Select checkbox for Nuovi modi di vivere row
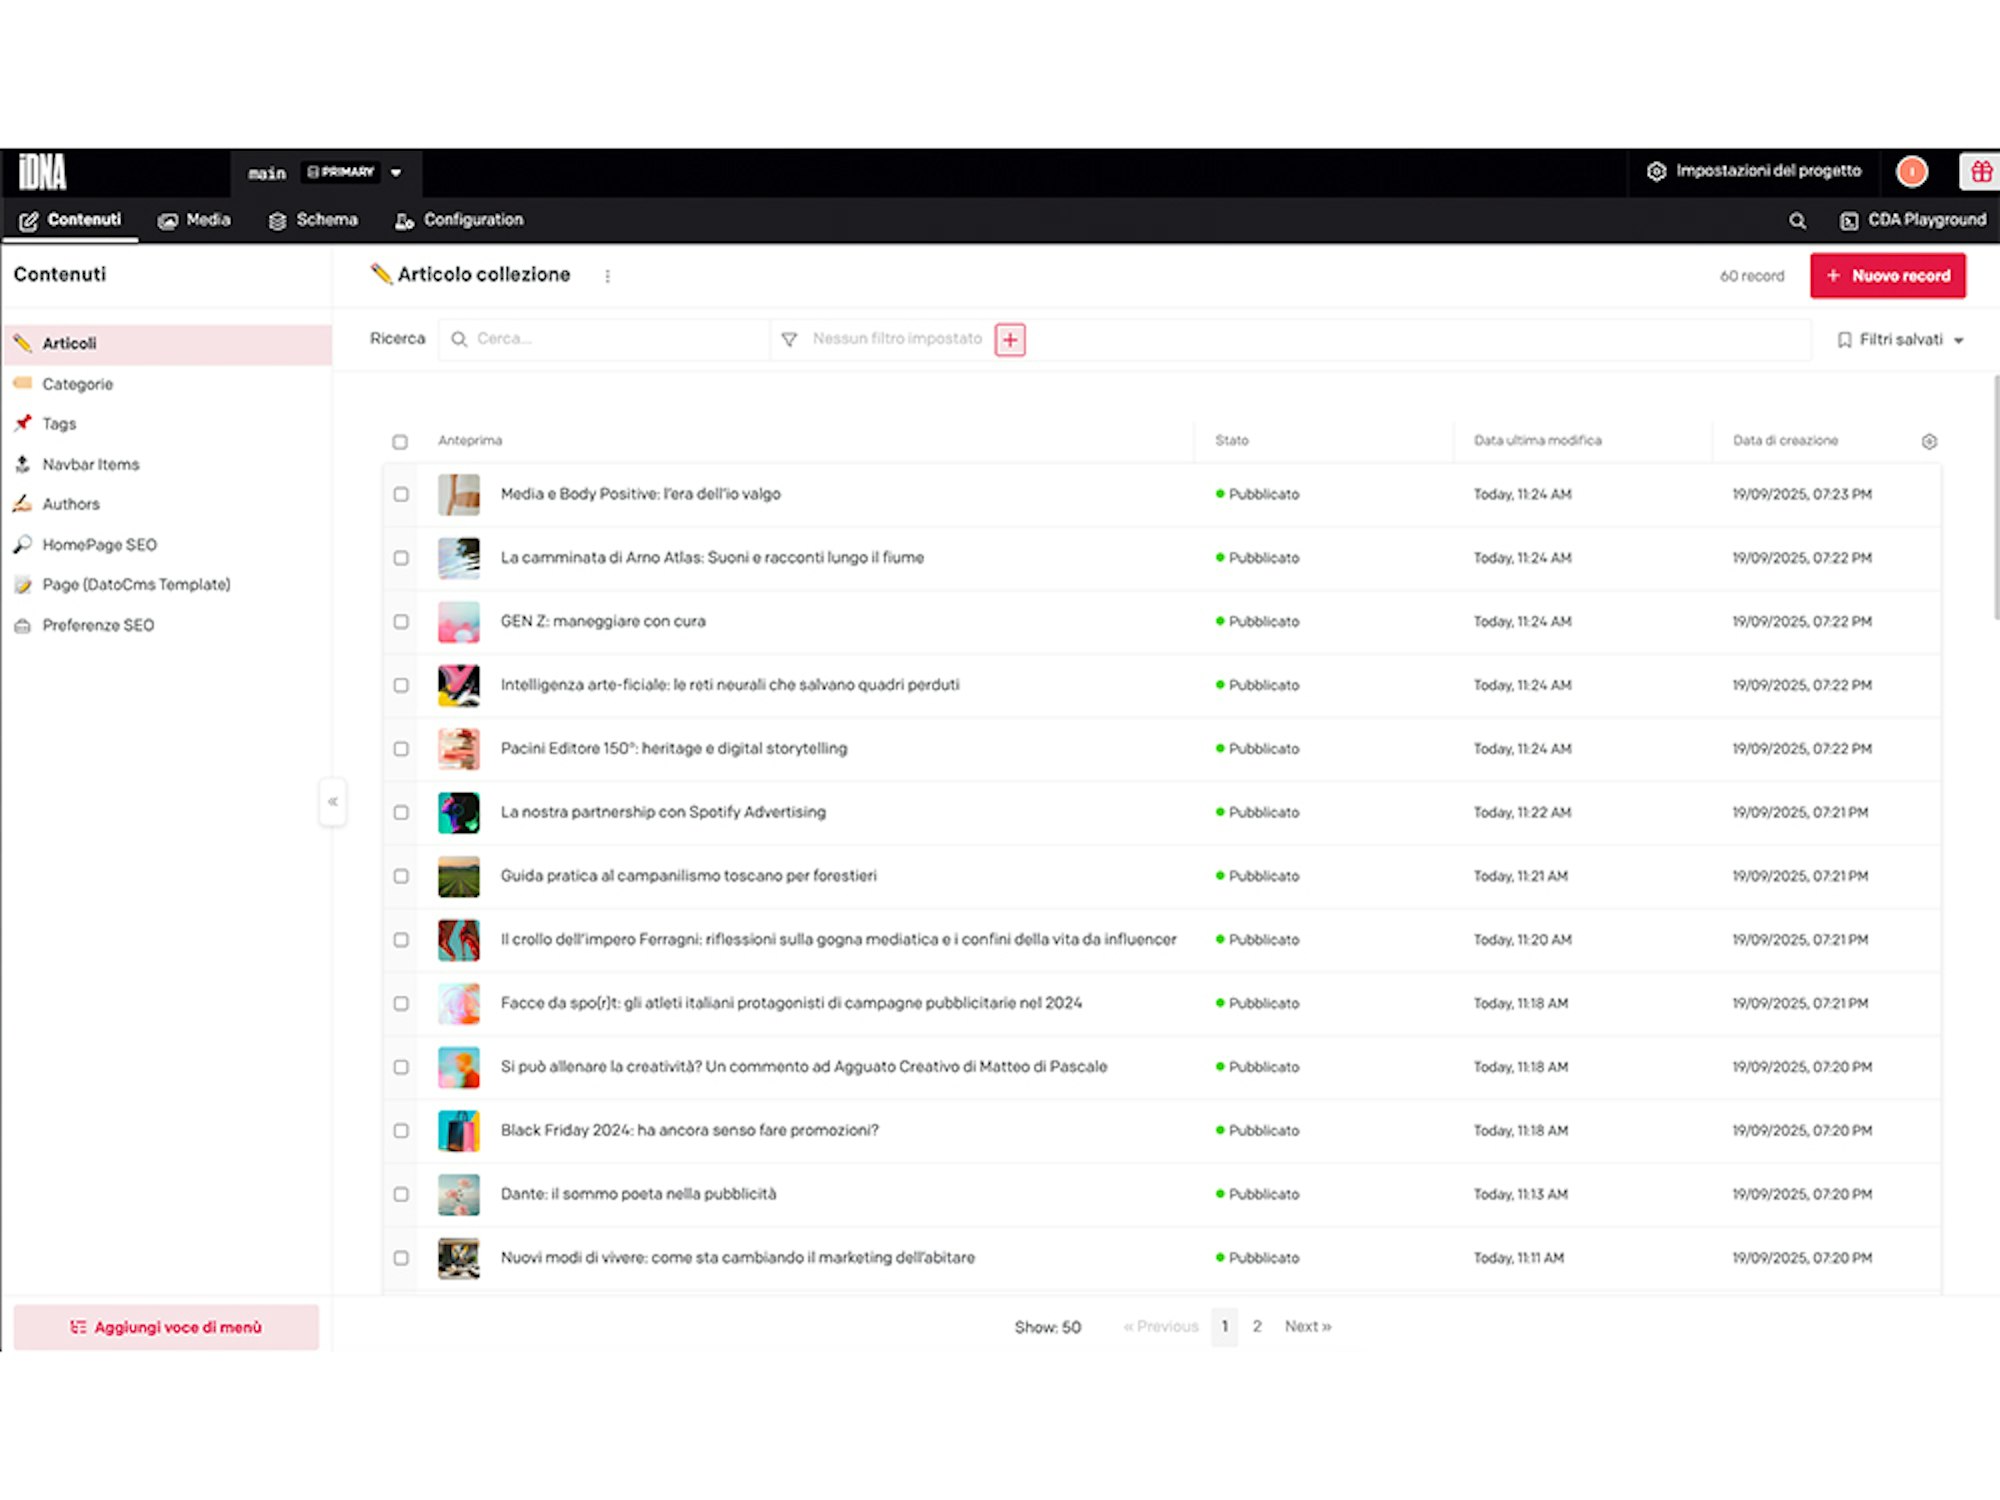2000x1500 pixels. click(x=401, y=1258)
